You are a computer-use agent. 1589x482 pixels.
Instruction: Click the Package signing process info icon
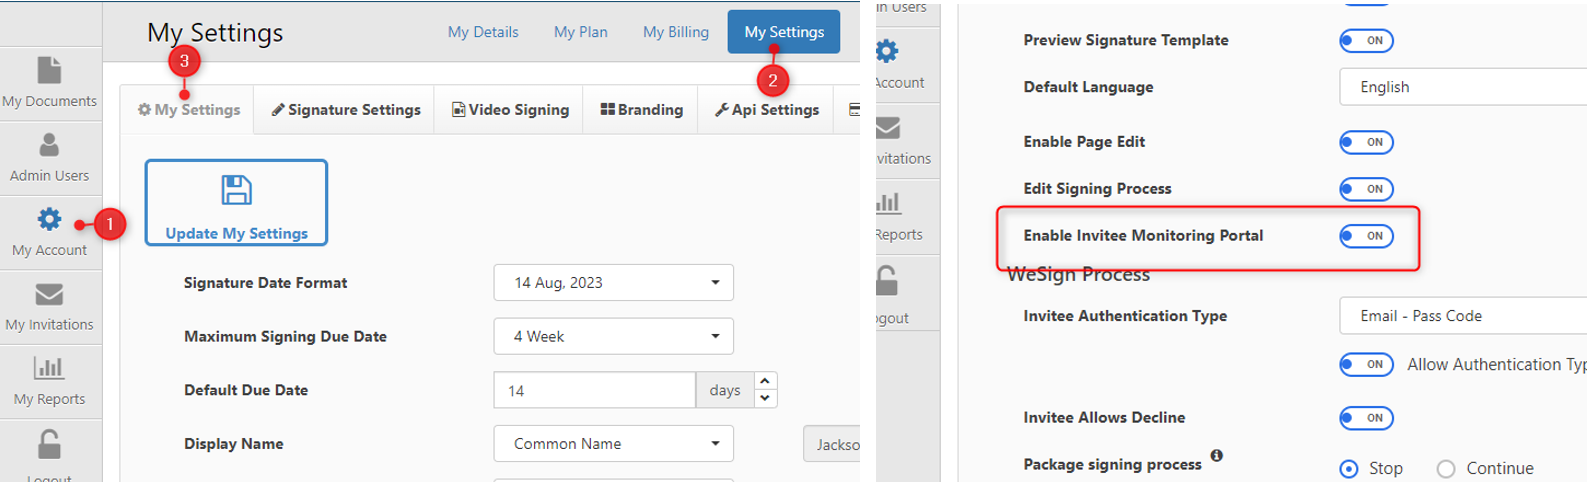point(1216,456)
